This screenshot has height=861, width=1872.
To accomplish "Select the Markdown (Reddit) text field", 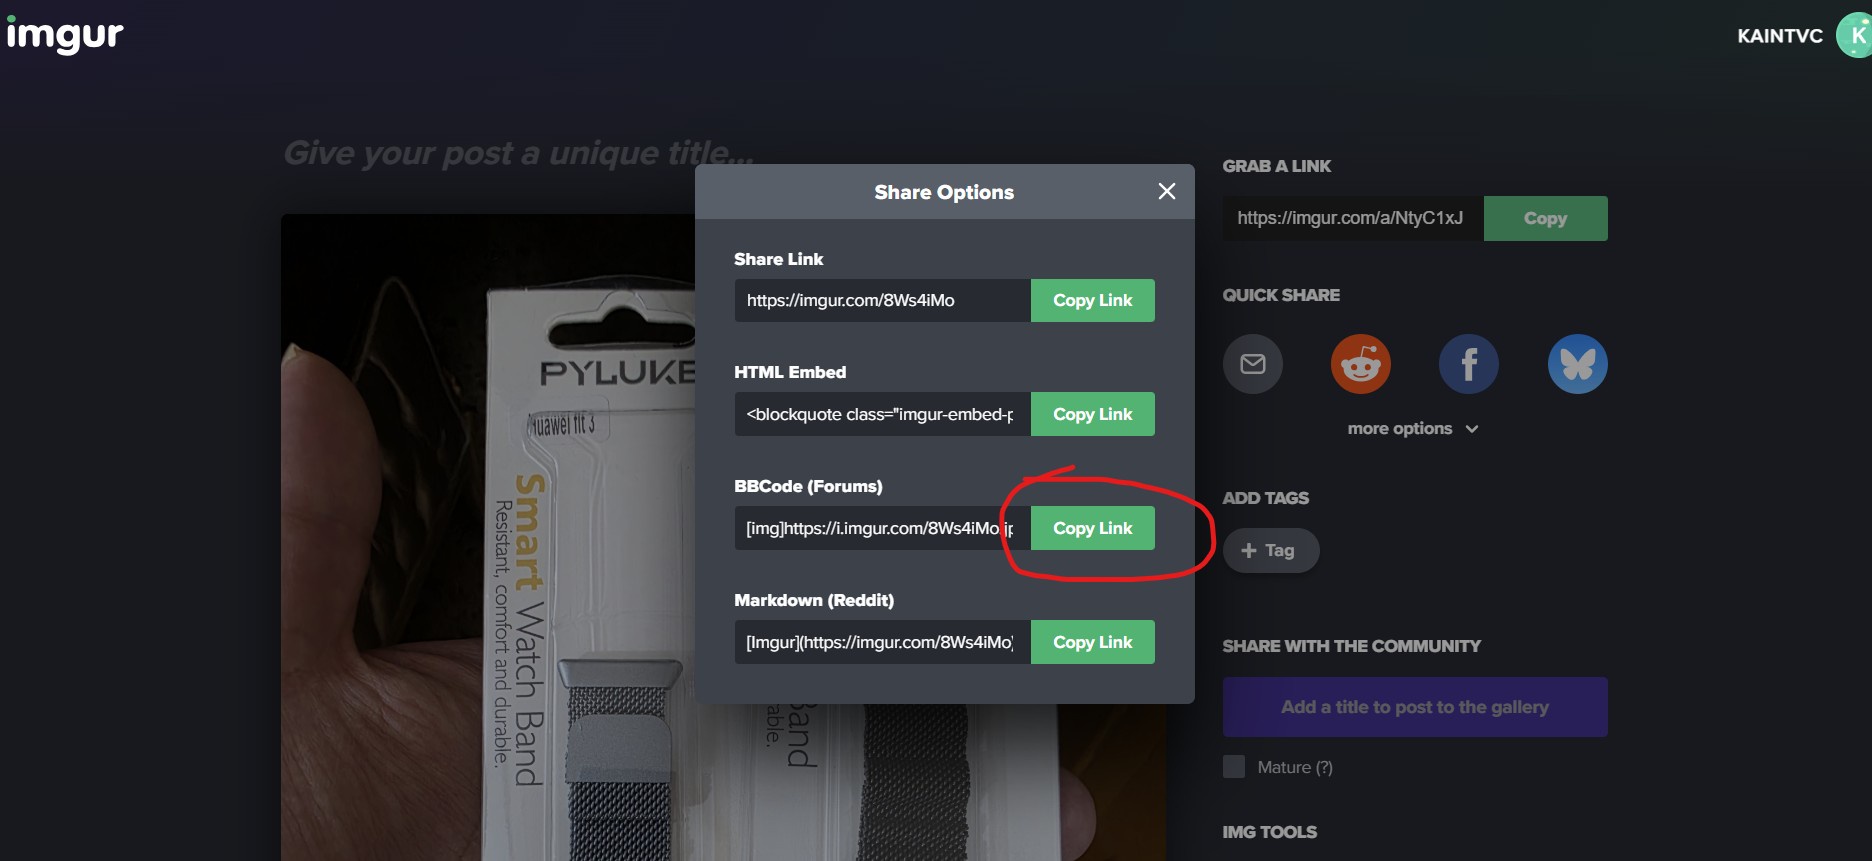I will coord(883,642).
